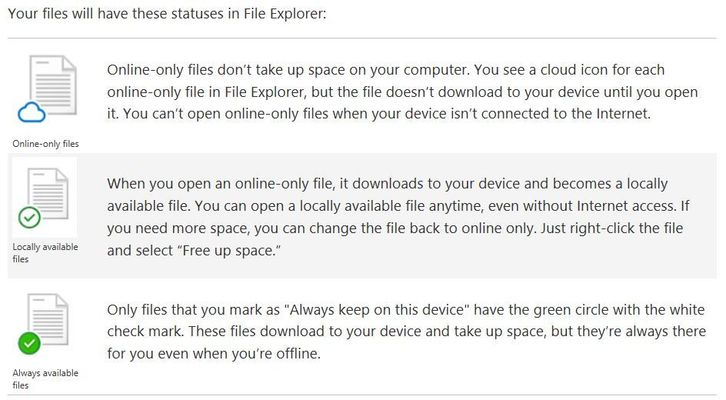726x400 pixels.
Task: Click the quoted "Always keep on this device" text
Action: [x=379, y=309]
